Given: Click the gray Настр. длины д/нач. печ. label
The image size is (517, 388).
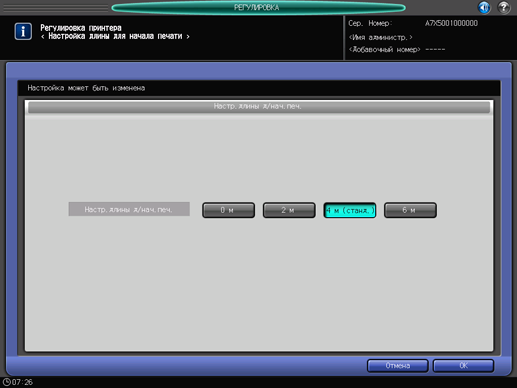Looking at the screenshot, I should coord(129,209).
